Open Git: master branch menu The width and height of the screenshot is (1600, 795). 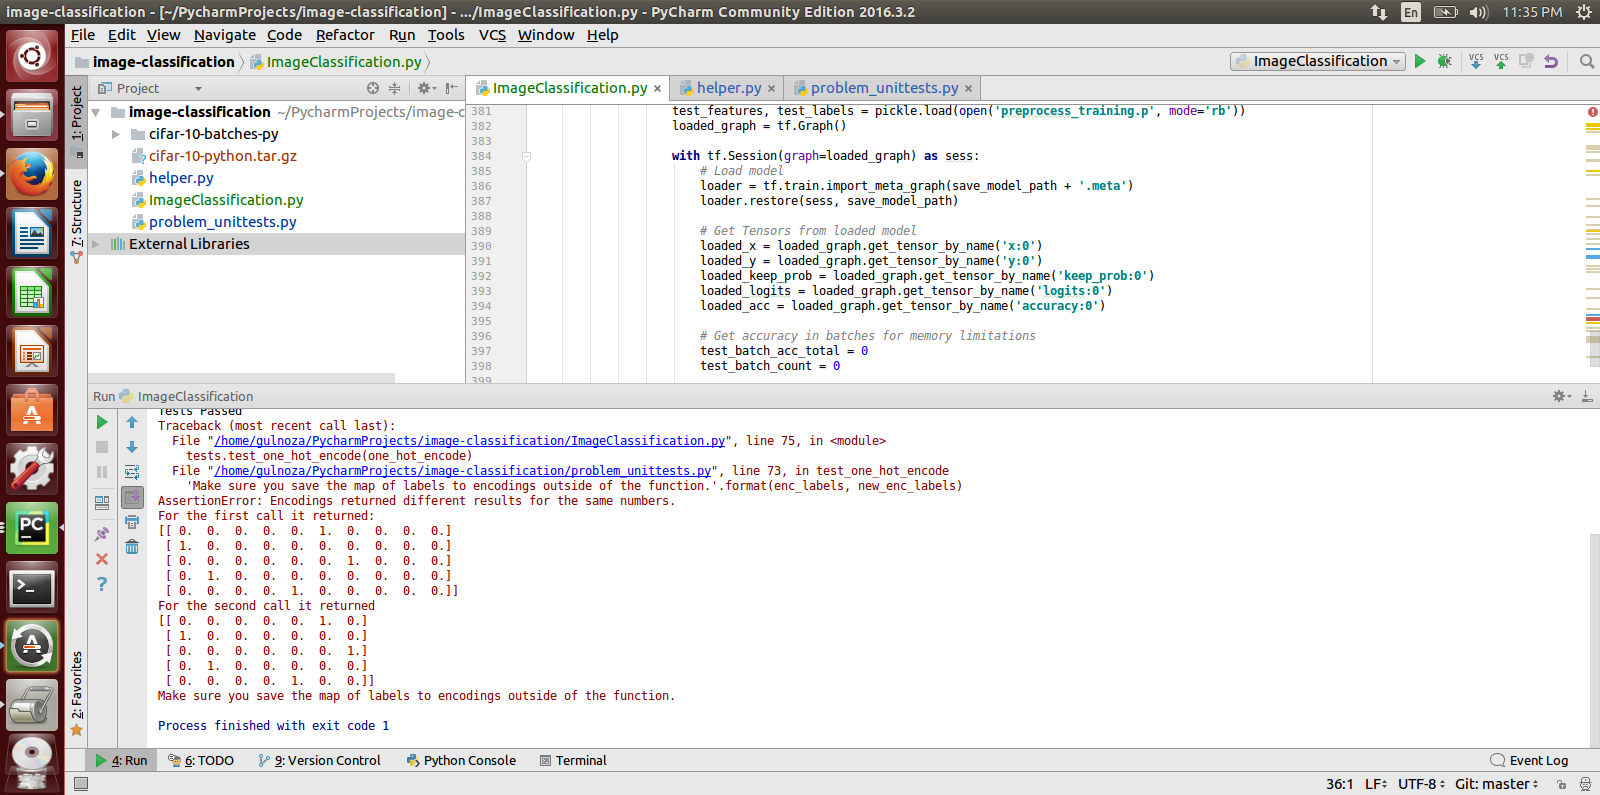point(1497,784)
